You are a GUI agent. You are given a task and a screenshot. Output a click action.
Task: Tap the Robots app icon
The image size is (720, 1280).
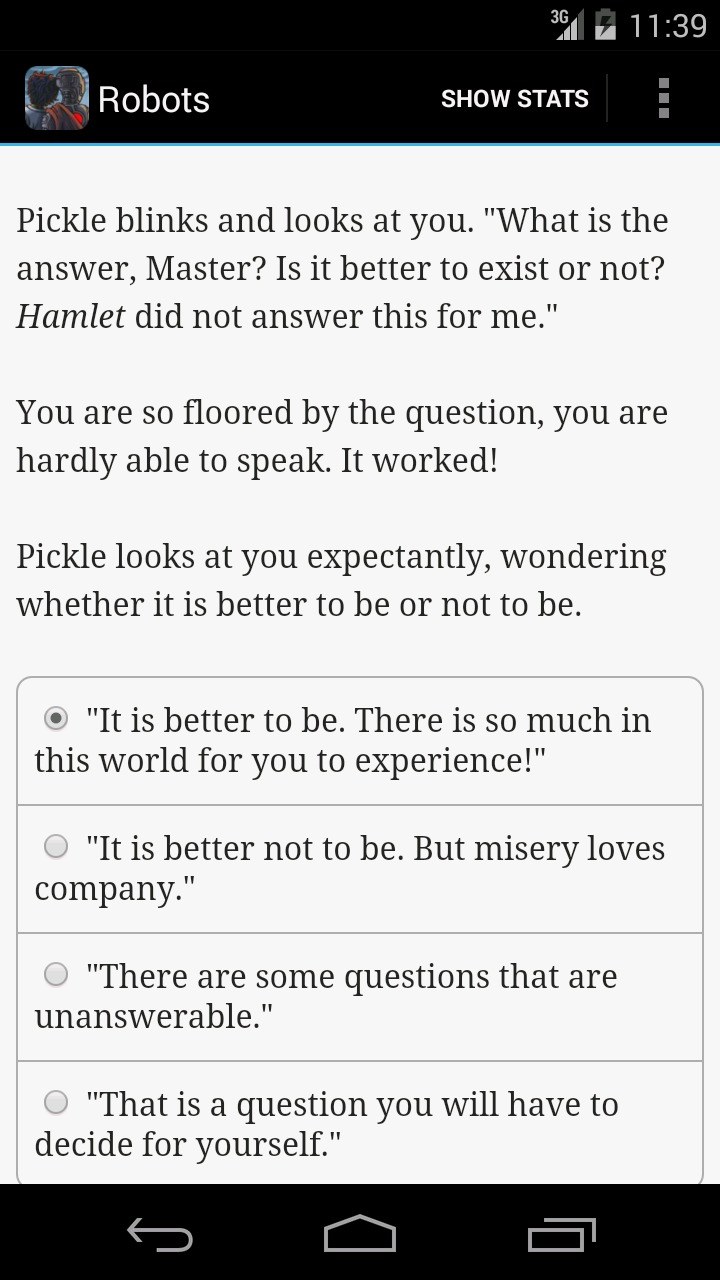click(57, 98)
